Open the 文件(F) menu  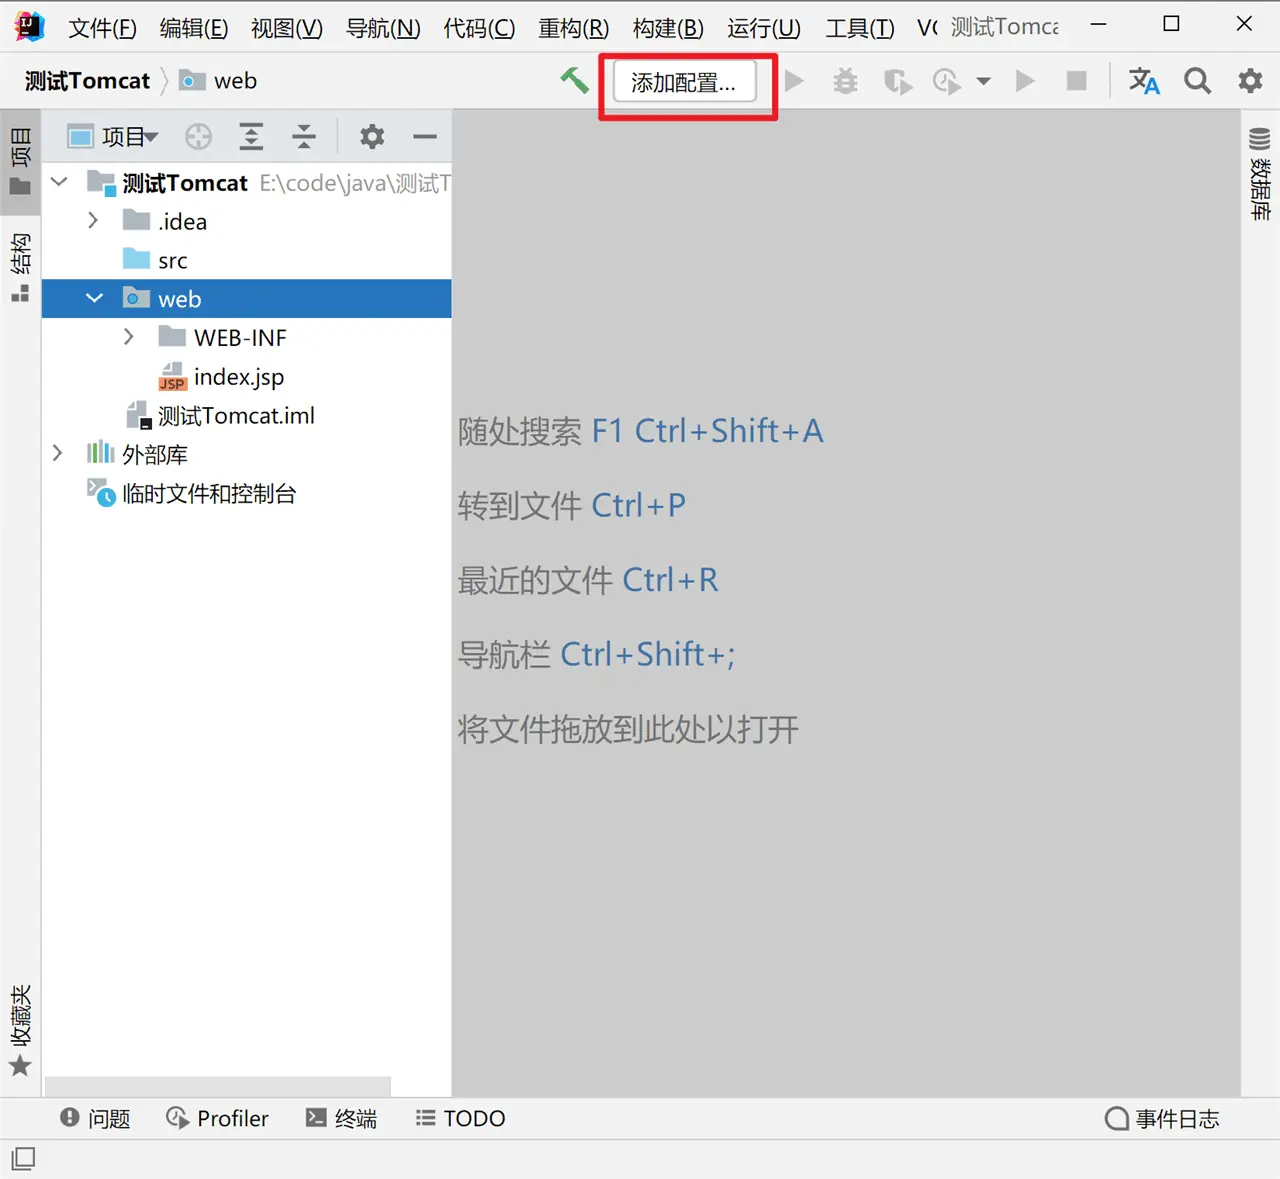[x=102, y=28]
